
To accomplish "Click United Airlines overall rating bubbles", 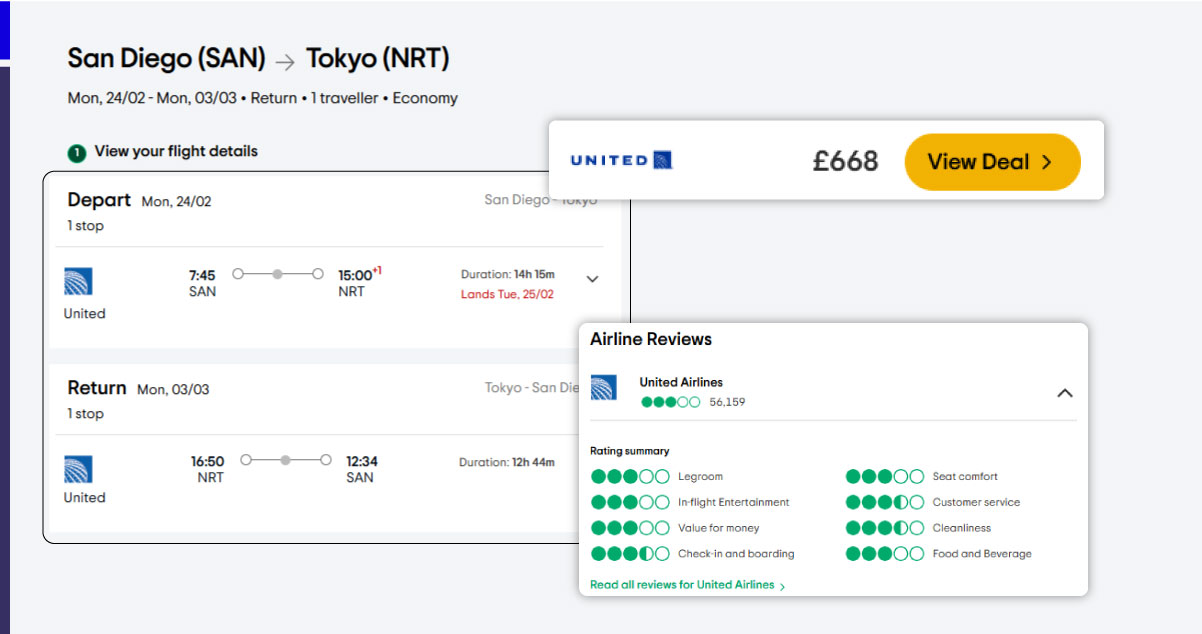I will pos(670,402).
